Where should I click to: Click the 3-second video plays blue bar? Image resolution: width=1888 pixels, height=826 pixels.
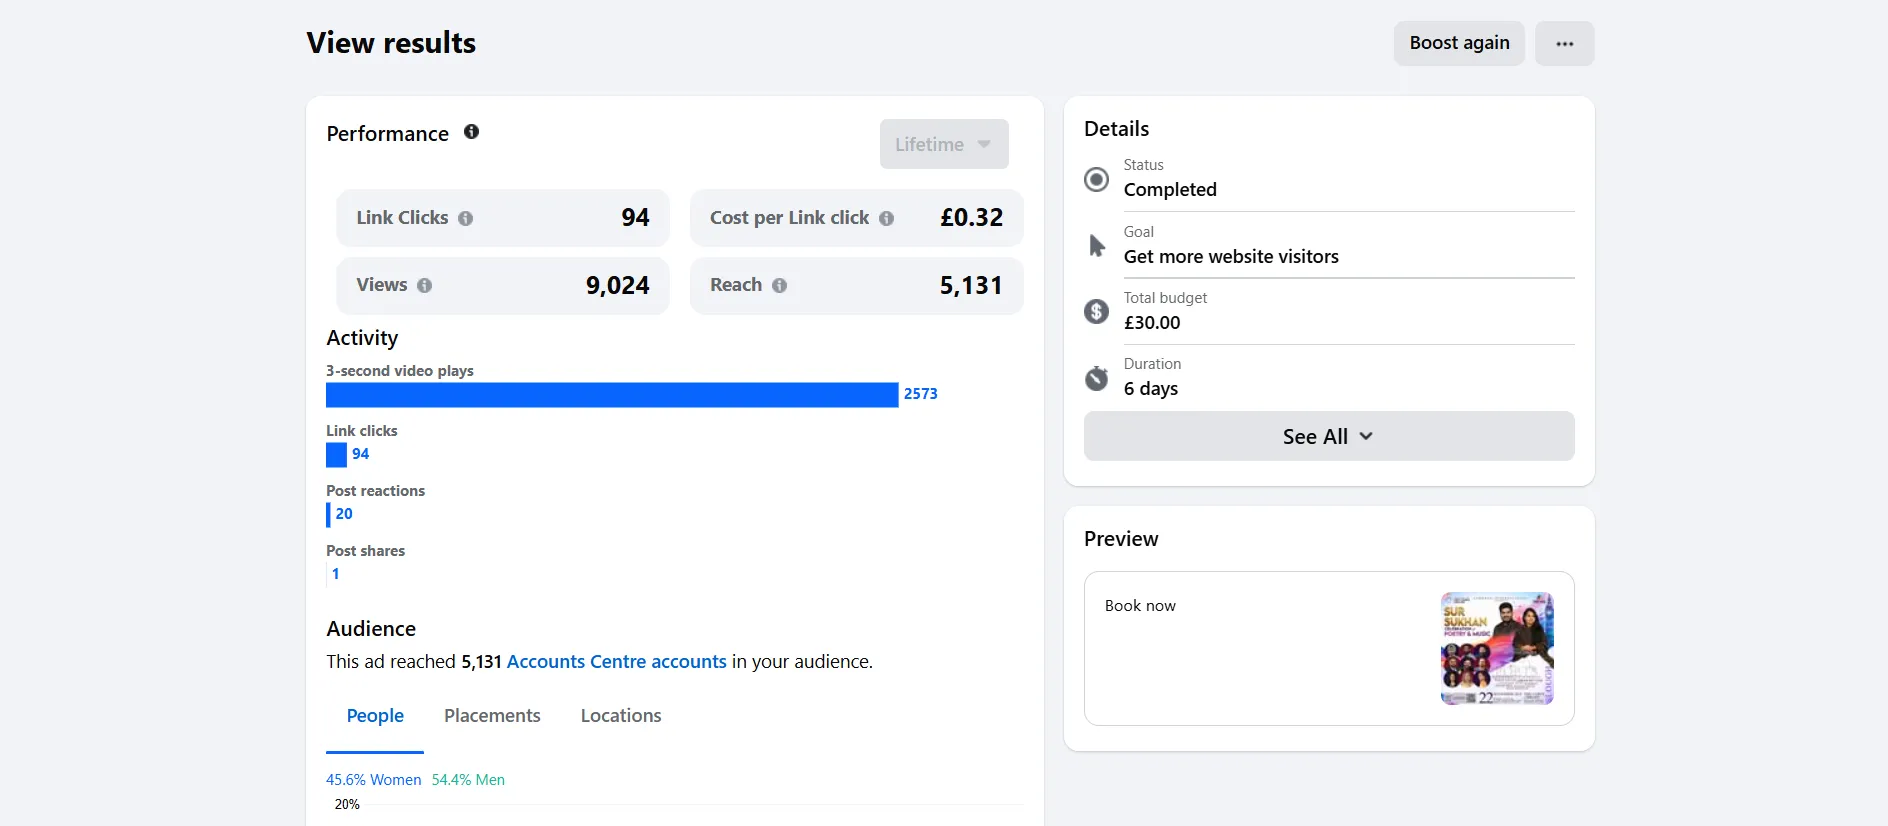click(x=611, y=395)
